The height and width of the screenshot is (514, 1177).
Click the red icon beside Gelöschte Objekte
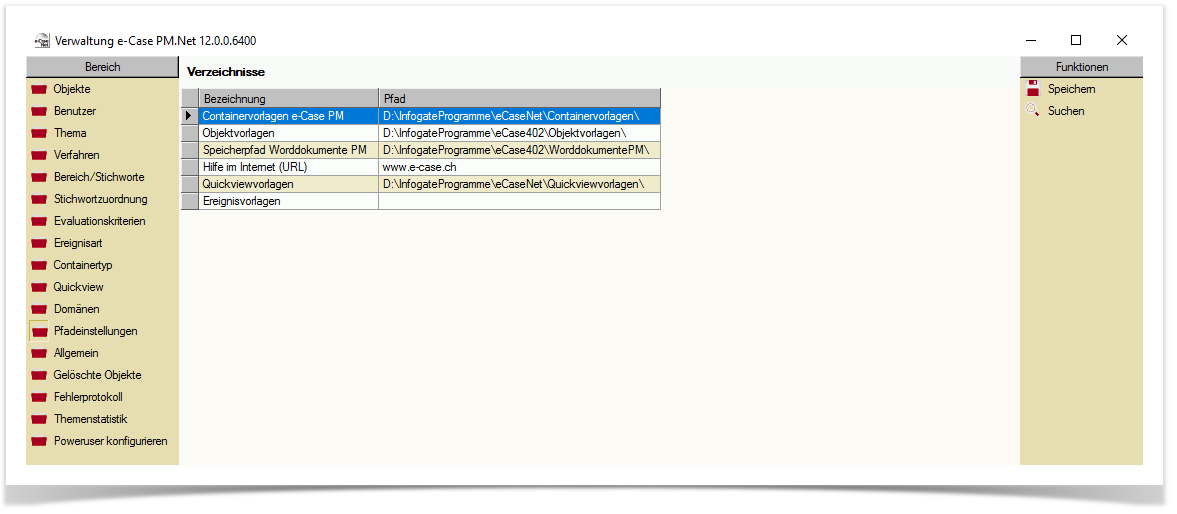tap(39, 375)
